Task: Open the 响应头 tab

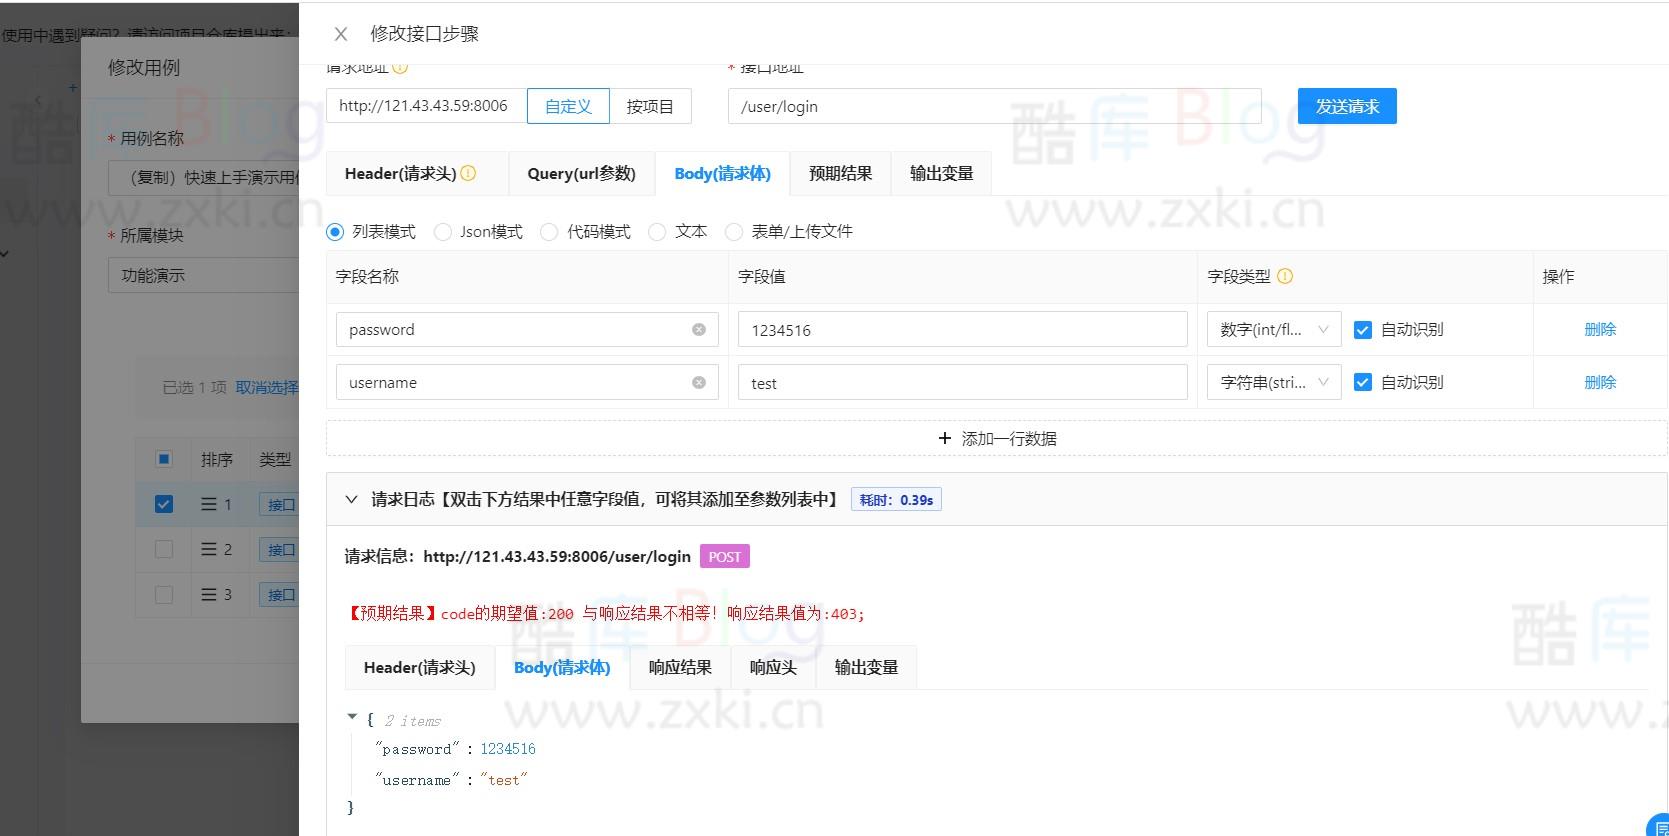Action: tap(773, 667)
